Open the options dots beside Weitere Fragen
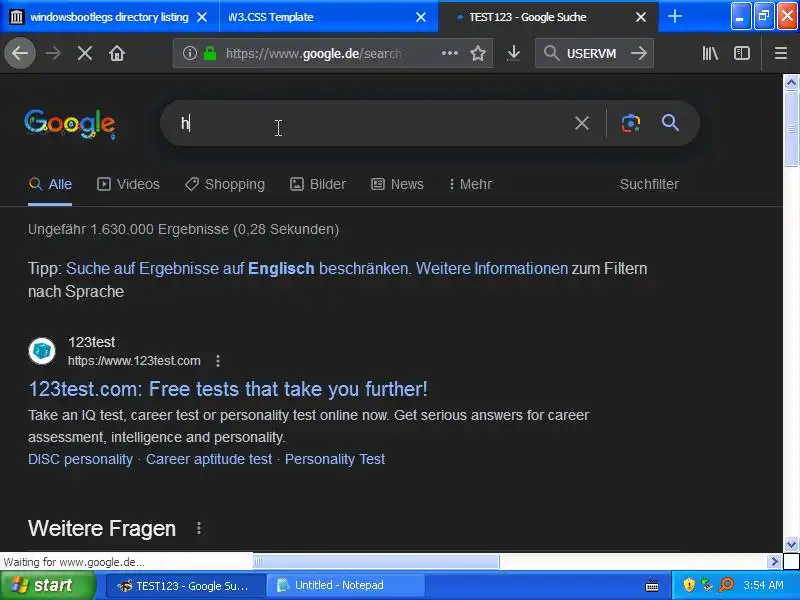Screen dimensions: 800x600 (199, 528)
